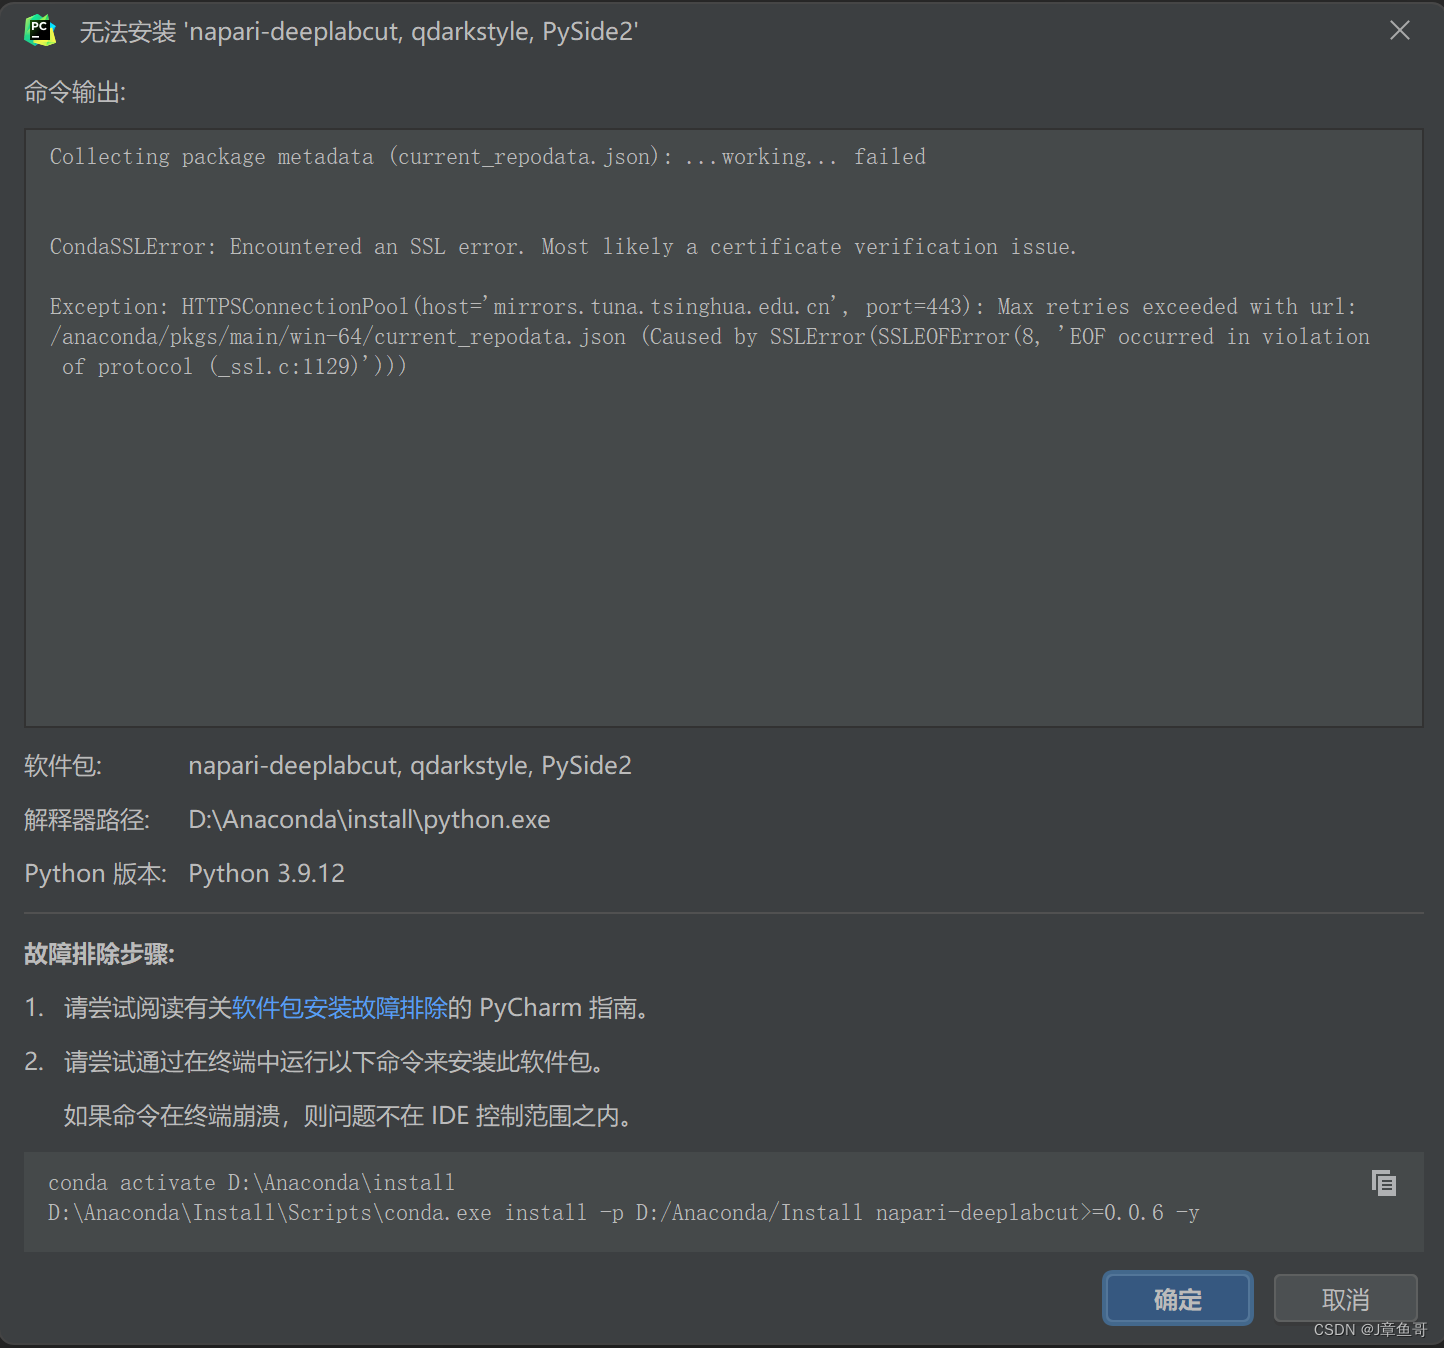The width and height of the screenshot is (1444, 1348).
Task: Open the 软件包安装故障排除 link
Action: point(340,1007)
